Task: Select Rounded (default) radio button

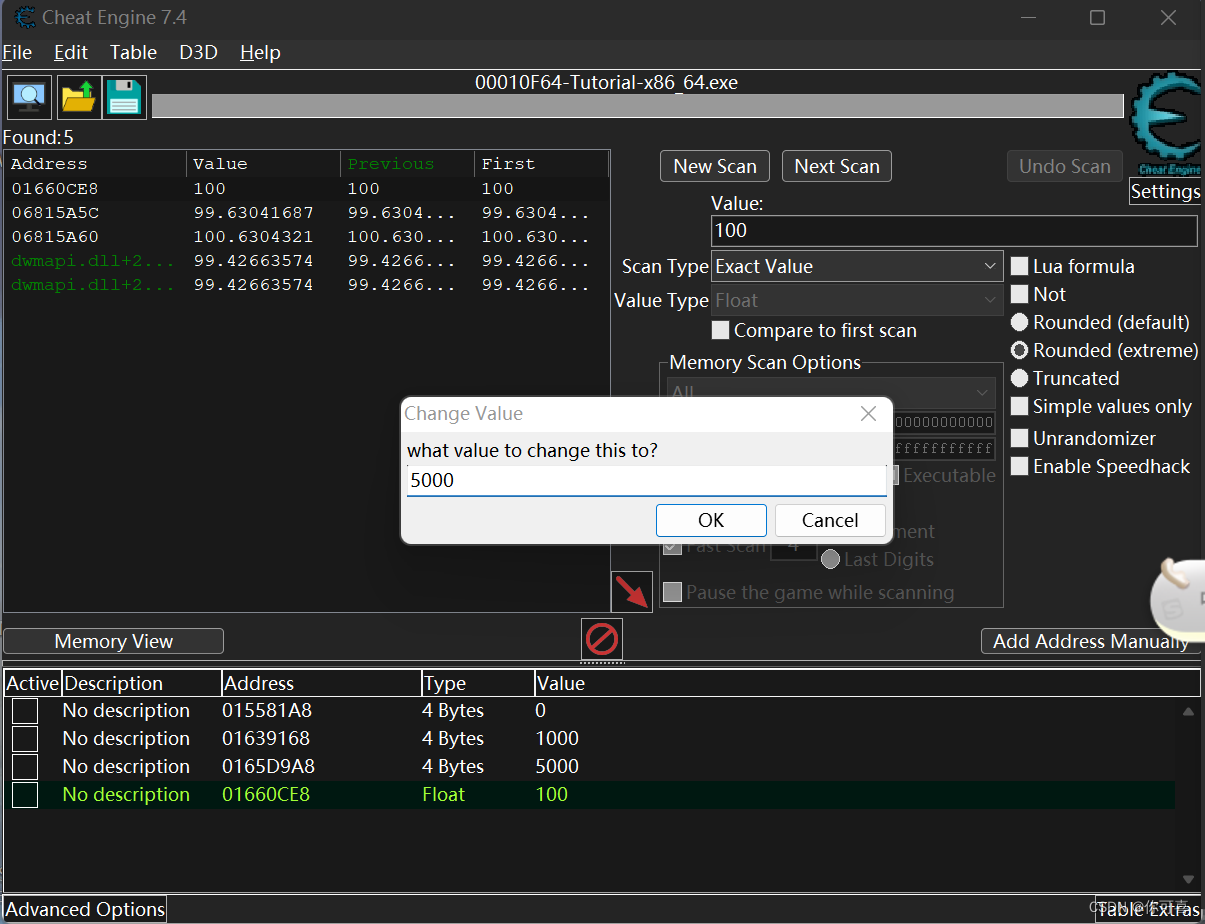Action: pyautogui.click(x=1019, y=322)
